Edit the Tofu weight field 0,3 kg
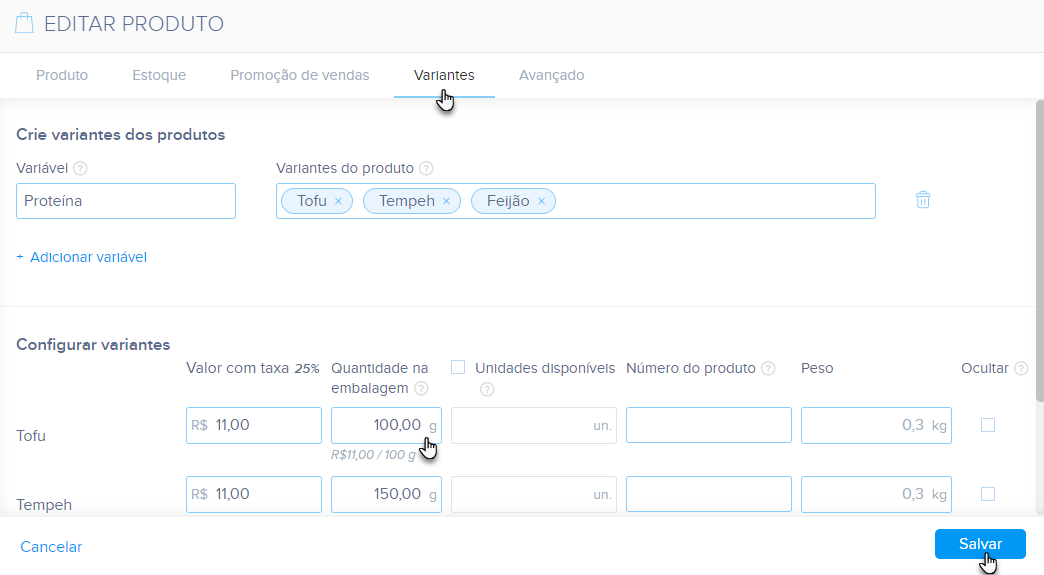The image size is (1044, 575). click(x=876, y=425)
